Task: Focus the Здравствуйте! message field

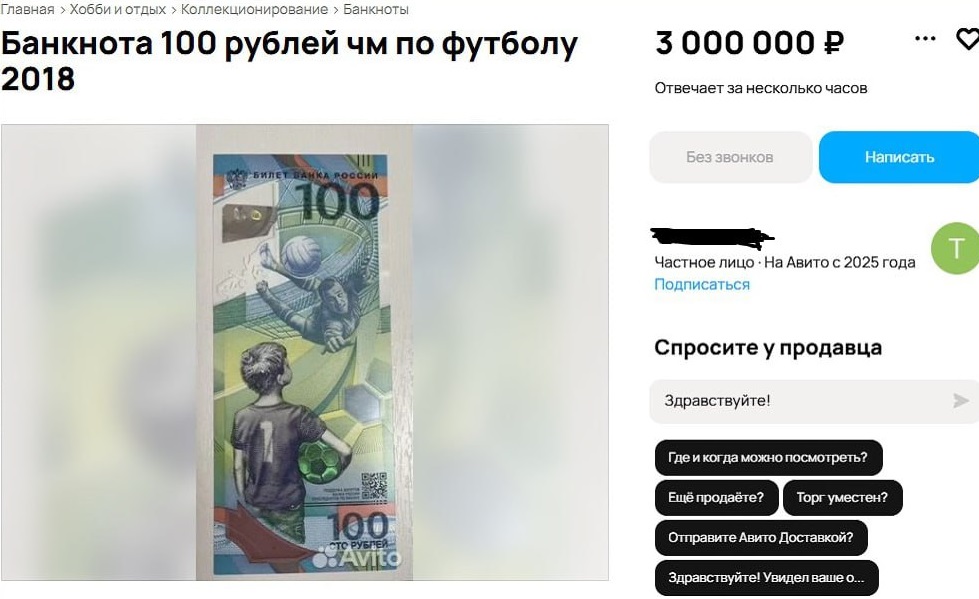Action: [799, 401]
